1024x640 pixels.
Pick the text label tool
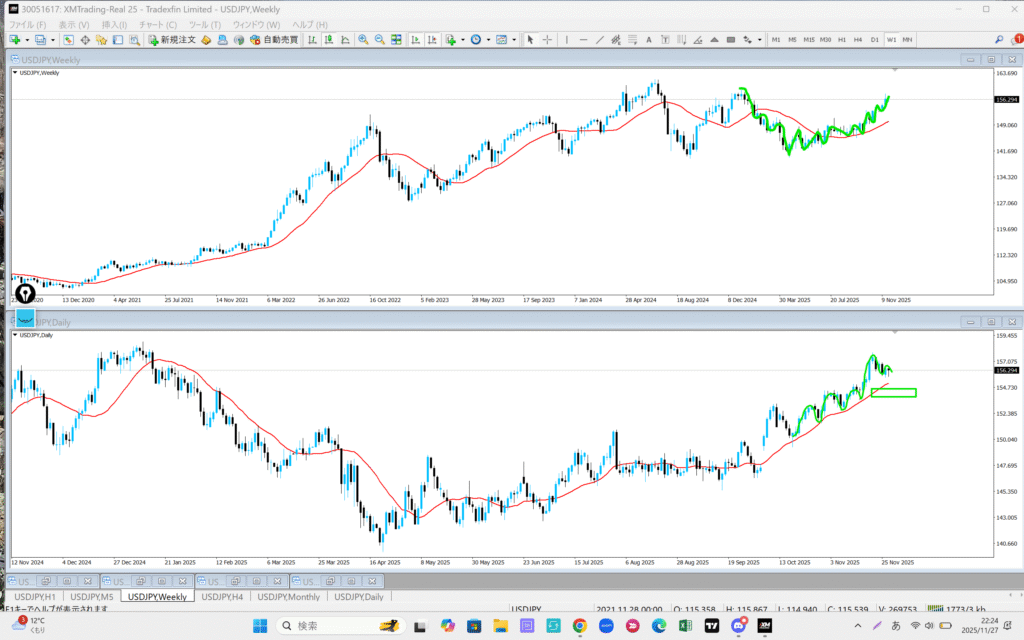[649, 40]
